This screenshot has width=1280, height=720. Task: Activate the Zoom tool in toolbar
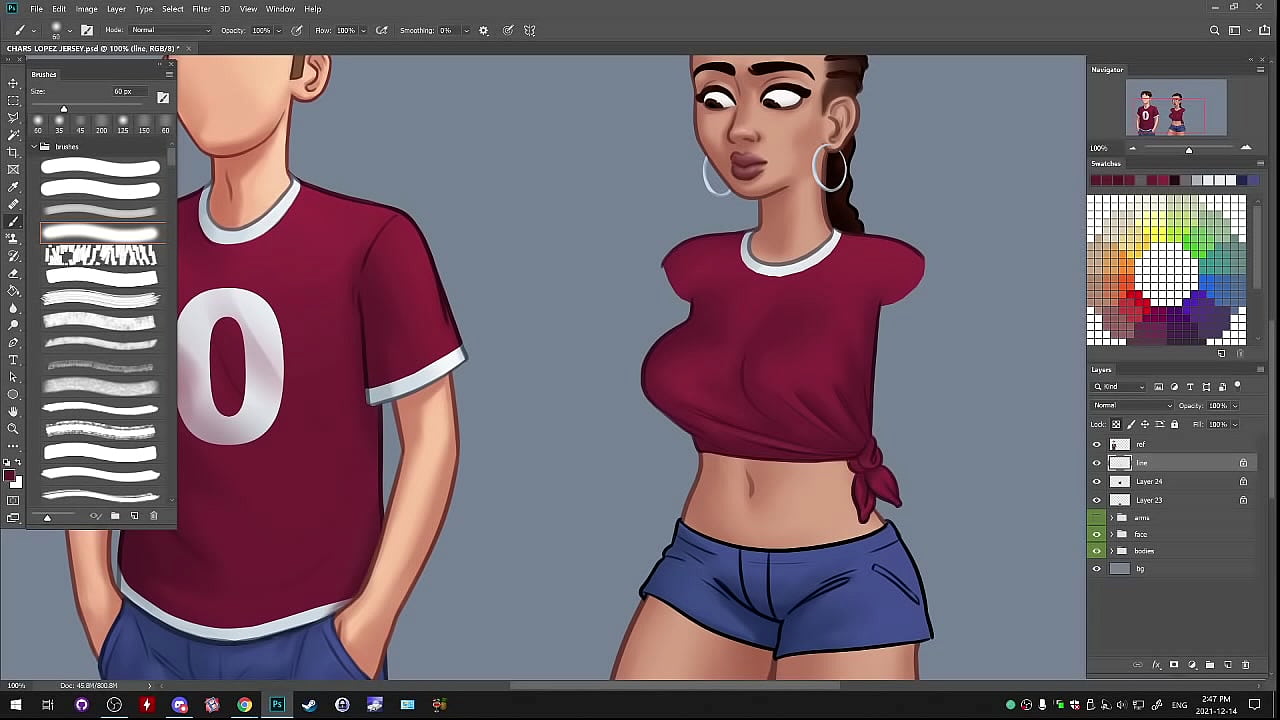click(13, 429)
